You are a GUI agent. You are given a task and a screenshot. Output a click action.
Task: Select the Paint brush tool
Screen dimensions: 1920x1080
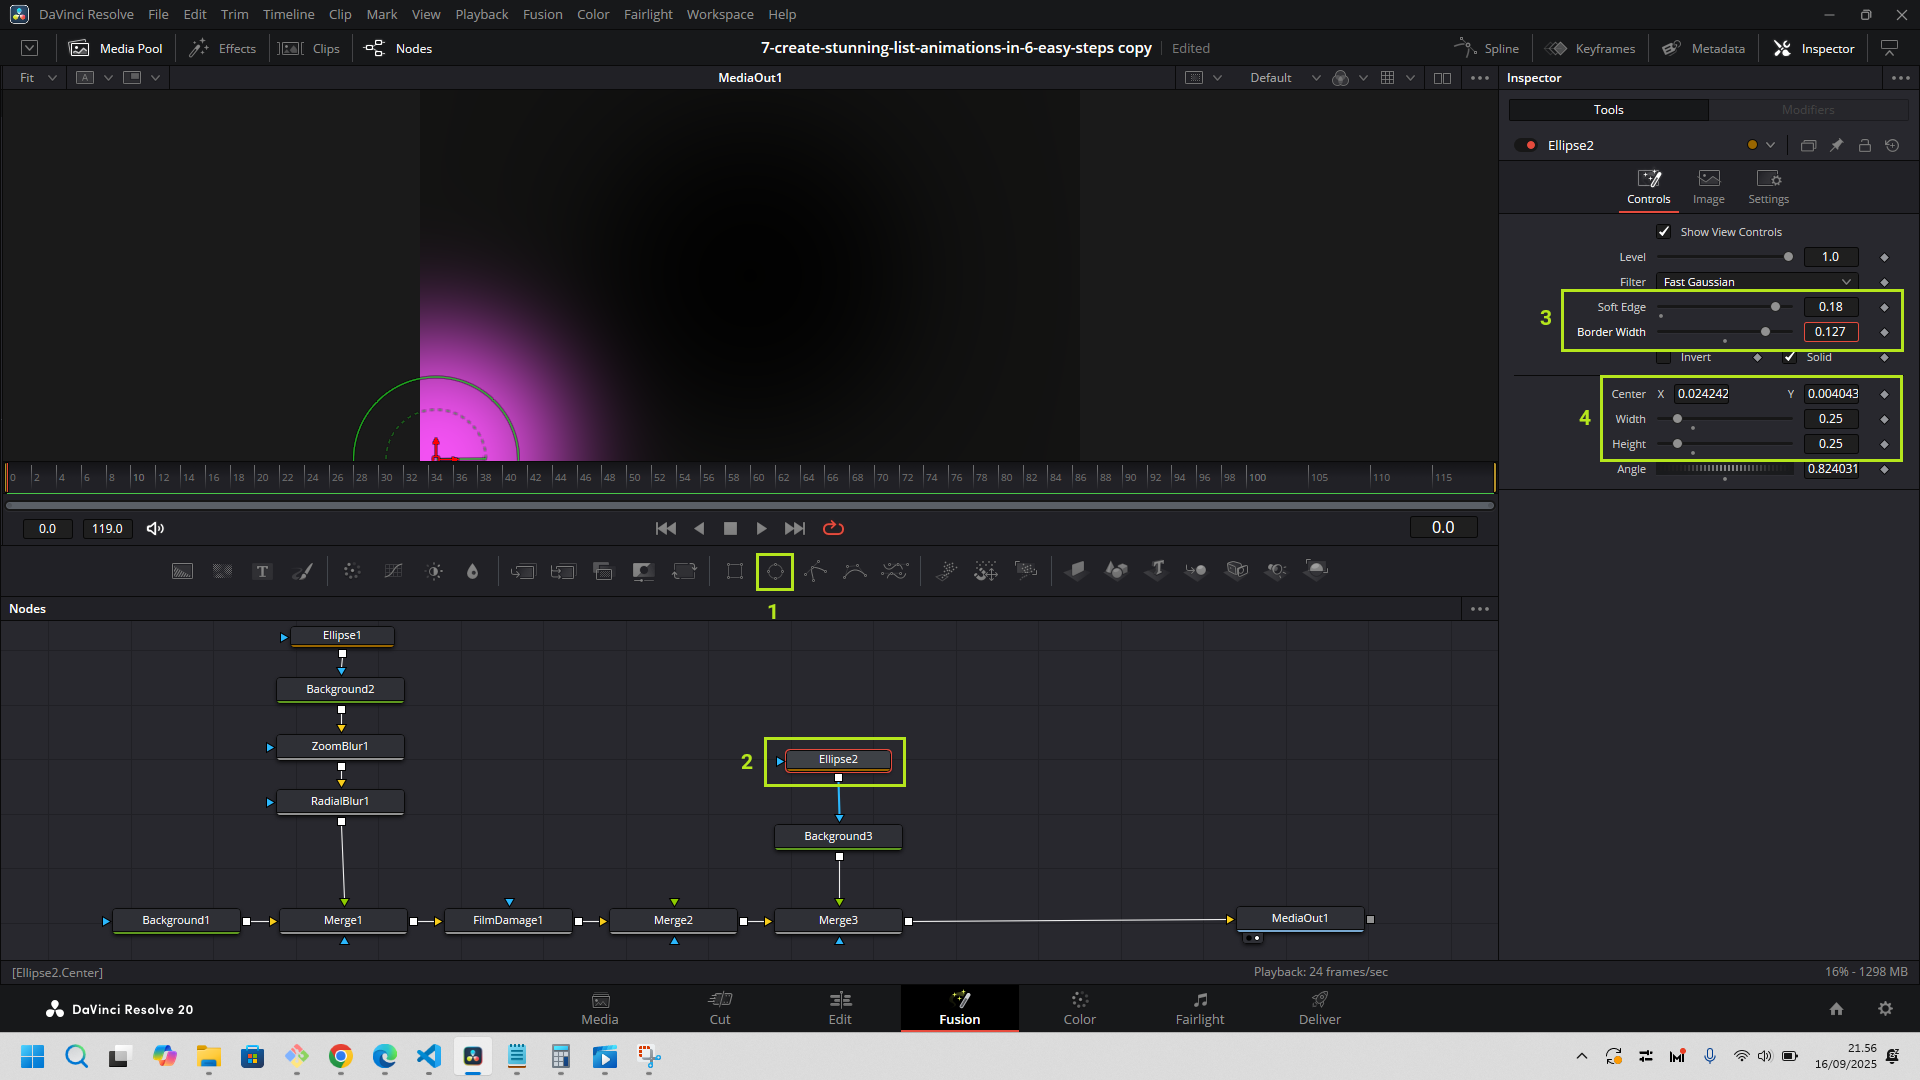tap(302, 571)
